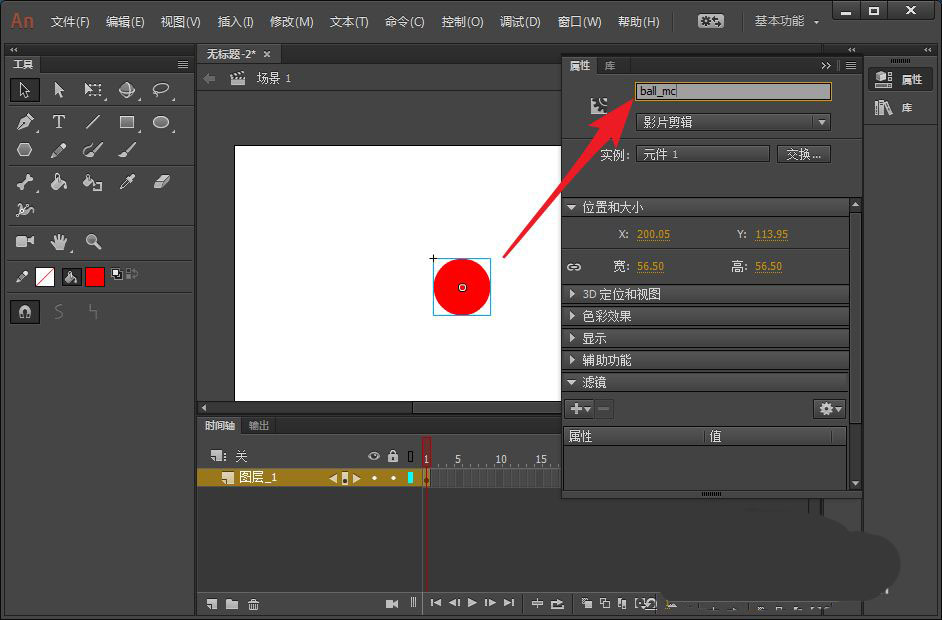Toggle outline view for all layers

[410, 457]
